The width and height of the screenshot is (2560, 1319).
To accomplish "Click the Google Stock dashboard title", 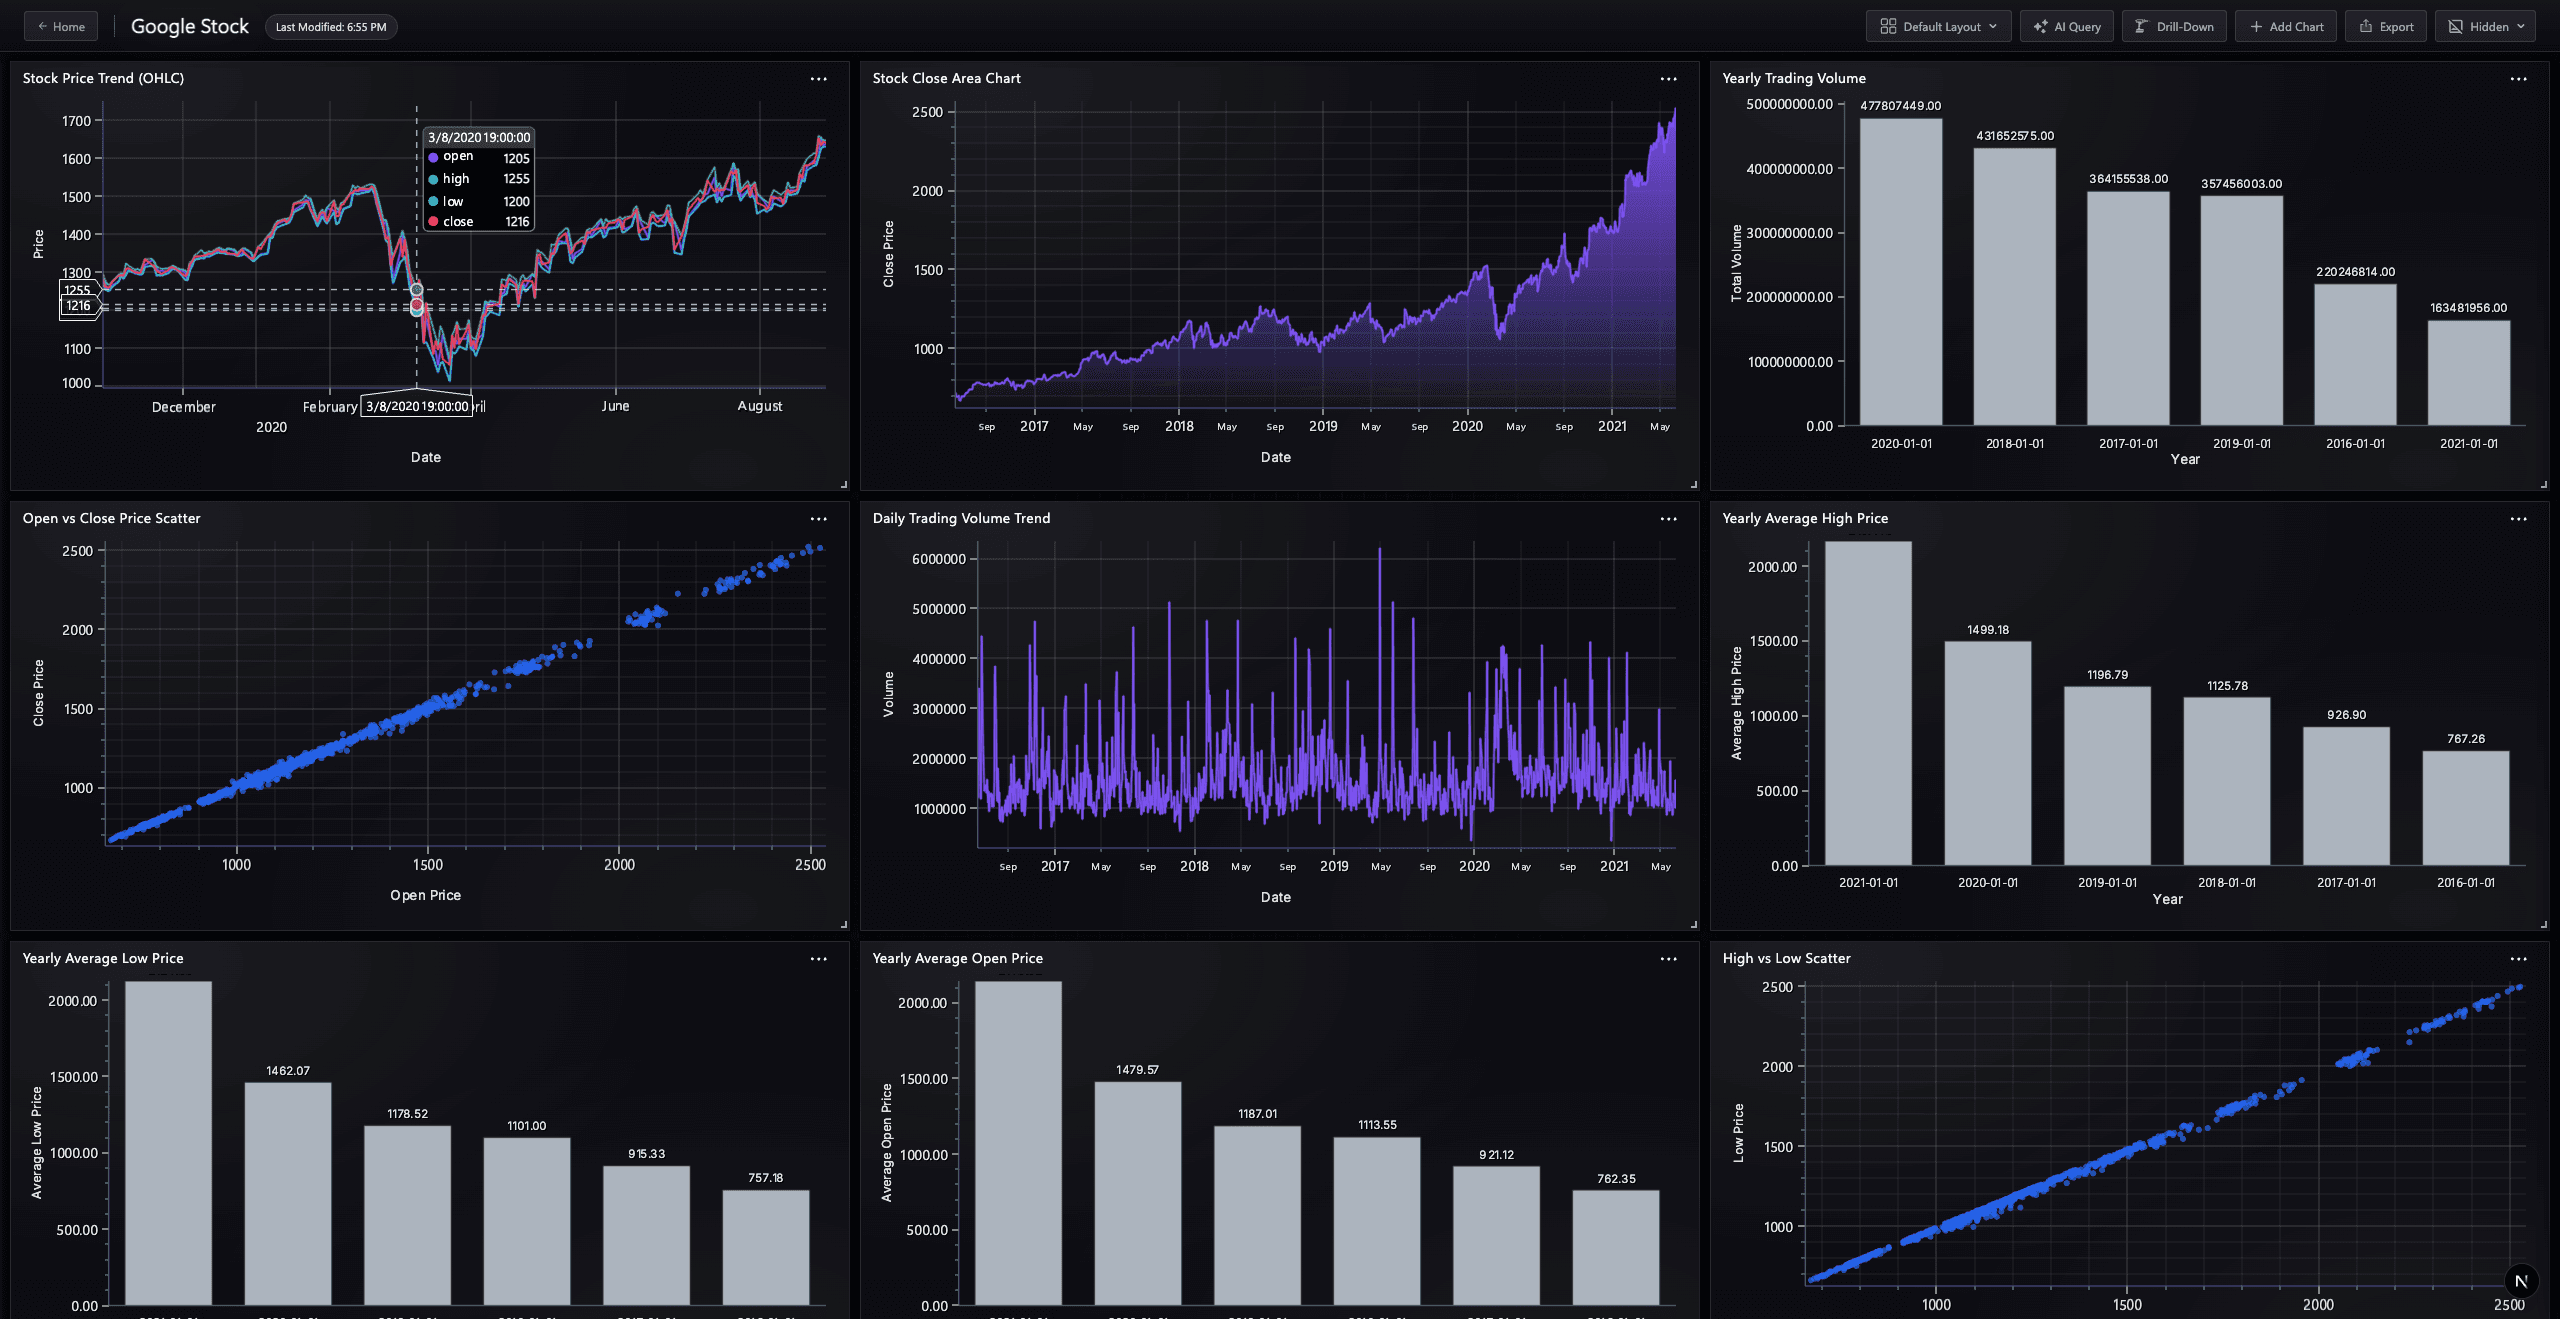I will coord(190,27).
